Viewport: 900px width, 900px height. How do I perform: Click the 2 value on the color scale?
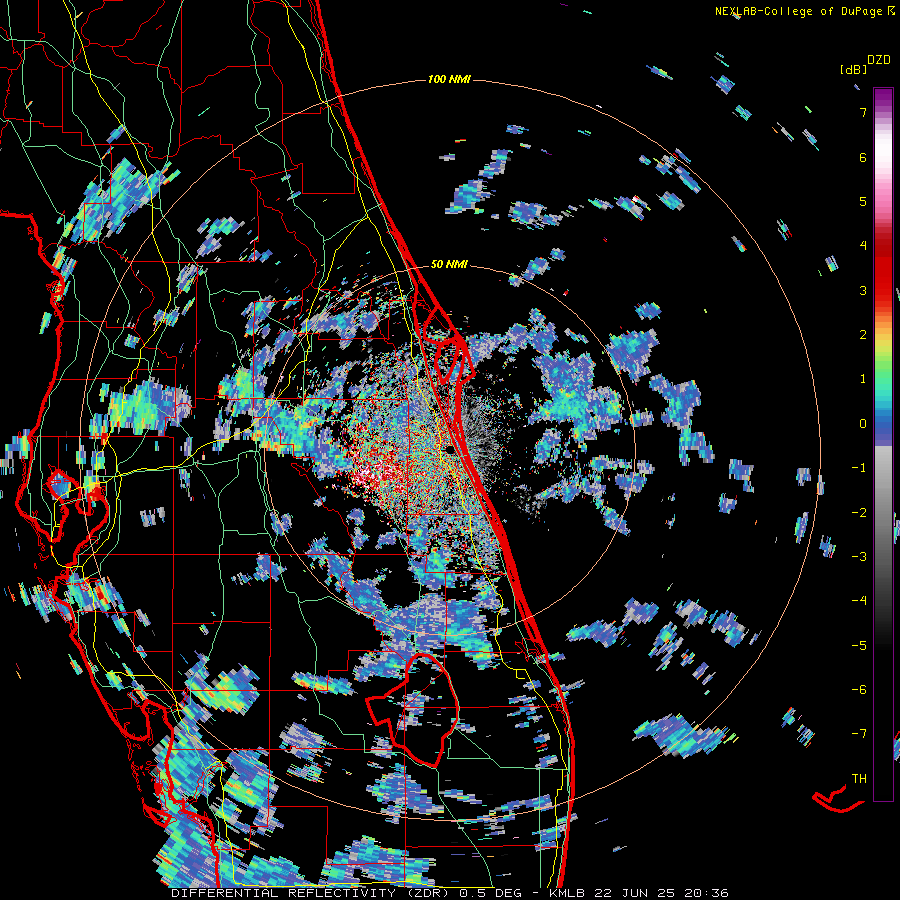coord(863,335)
